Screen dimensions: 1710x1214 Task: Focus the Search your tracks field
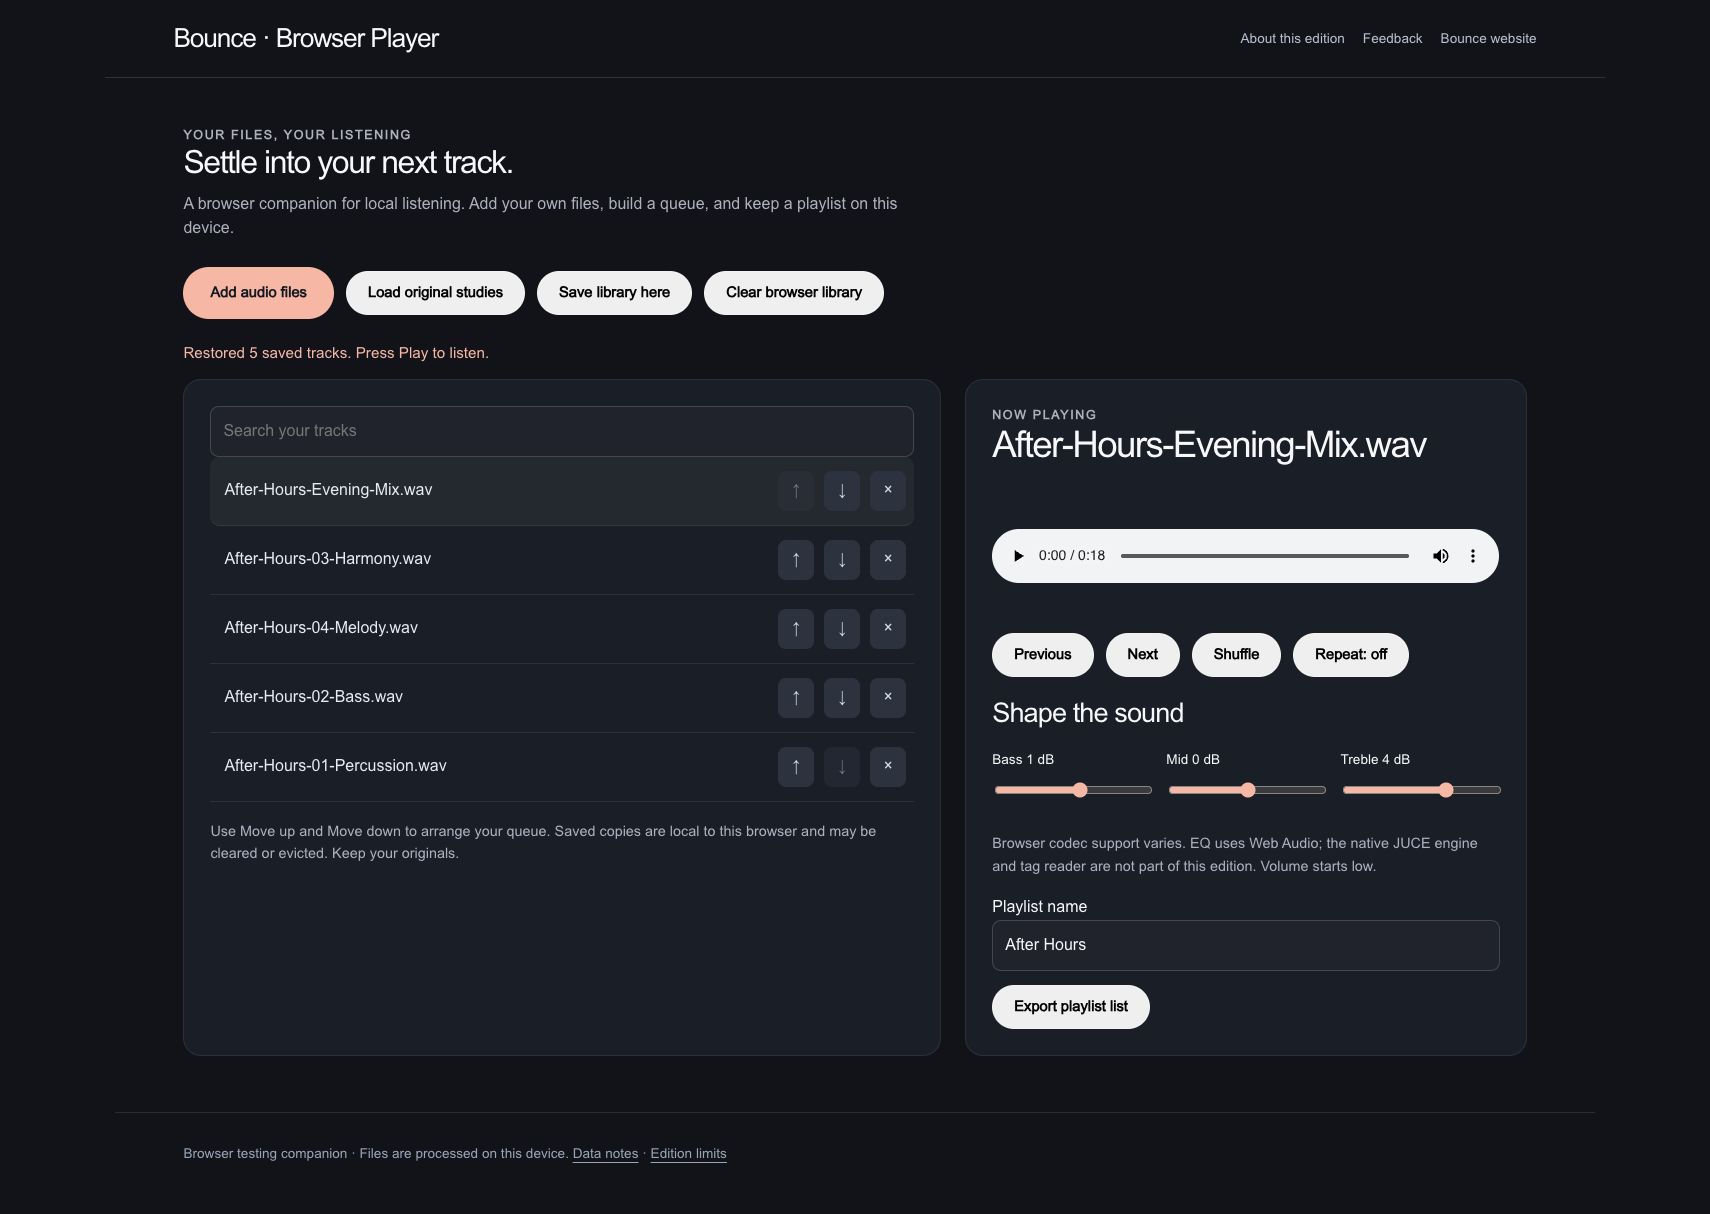point(562,431)
